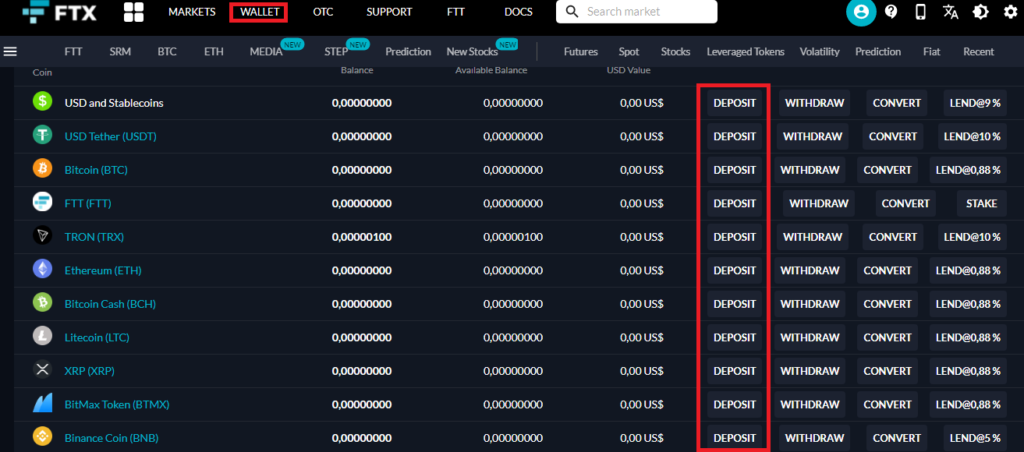Click the Litecoin coin icon
This screenshot has width=1024, height=452.
42,337
